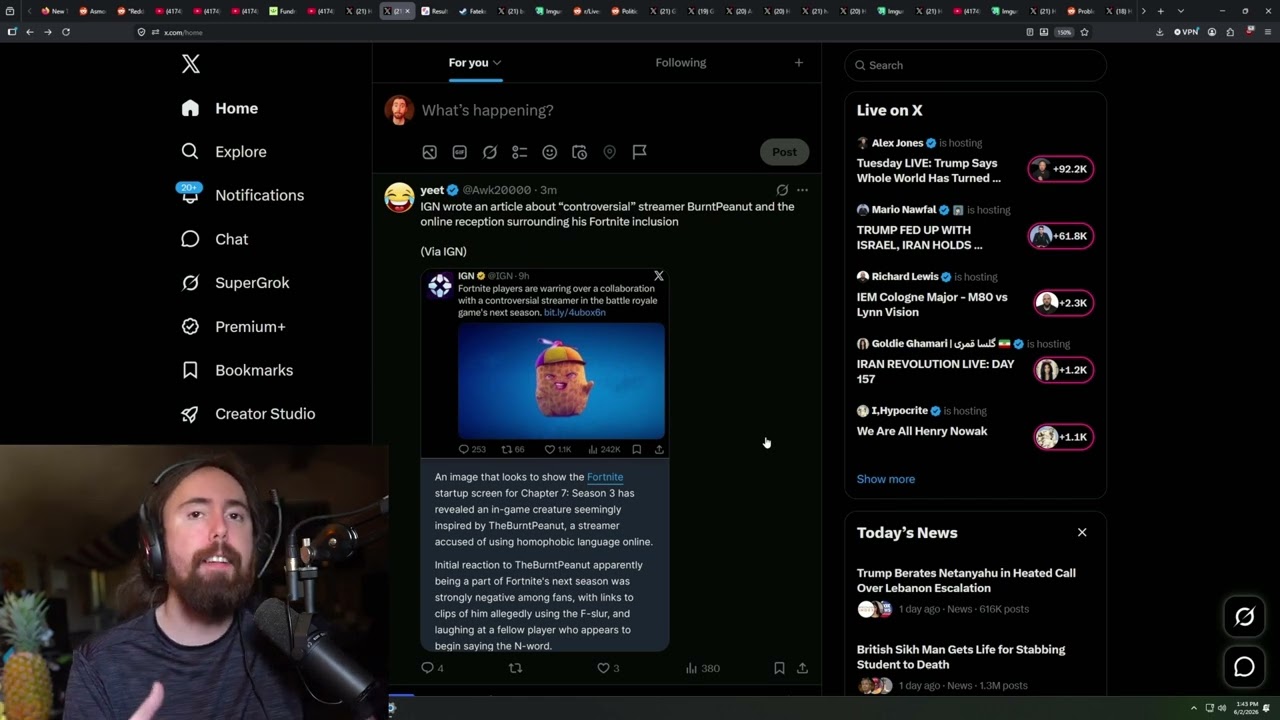The width and height of the screenshot is (1280, 720).
Task: Click the Post button
Action: tap(784, 152)
